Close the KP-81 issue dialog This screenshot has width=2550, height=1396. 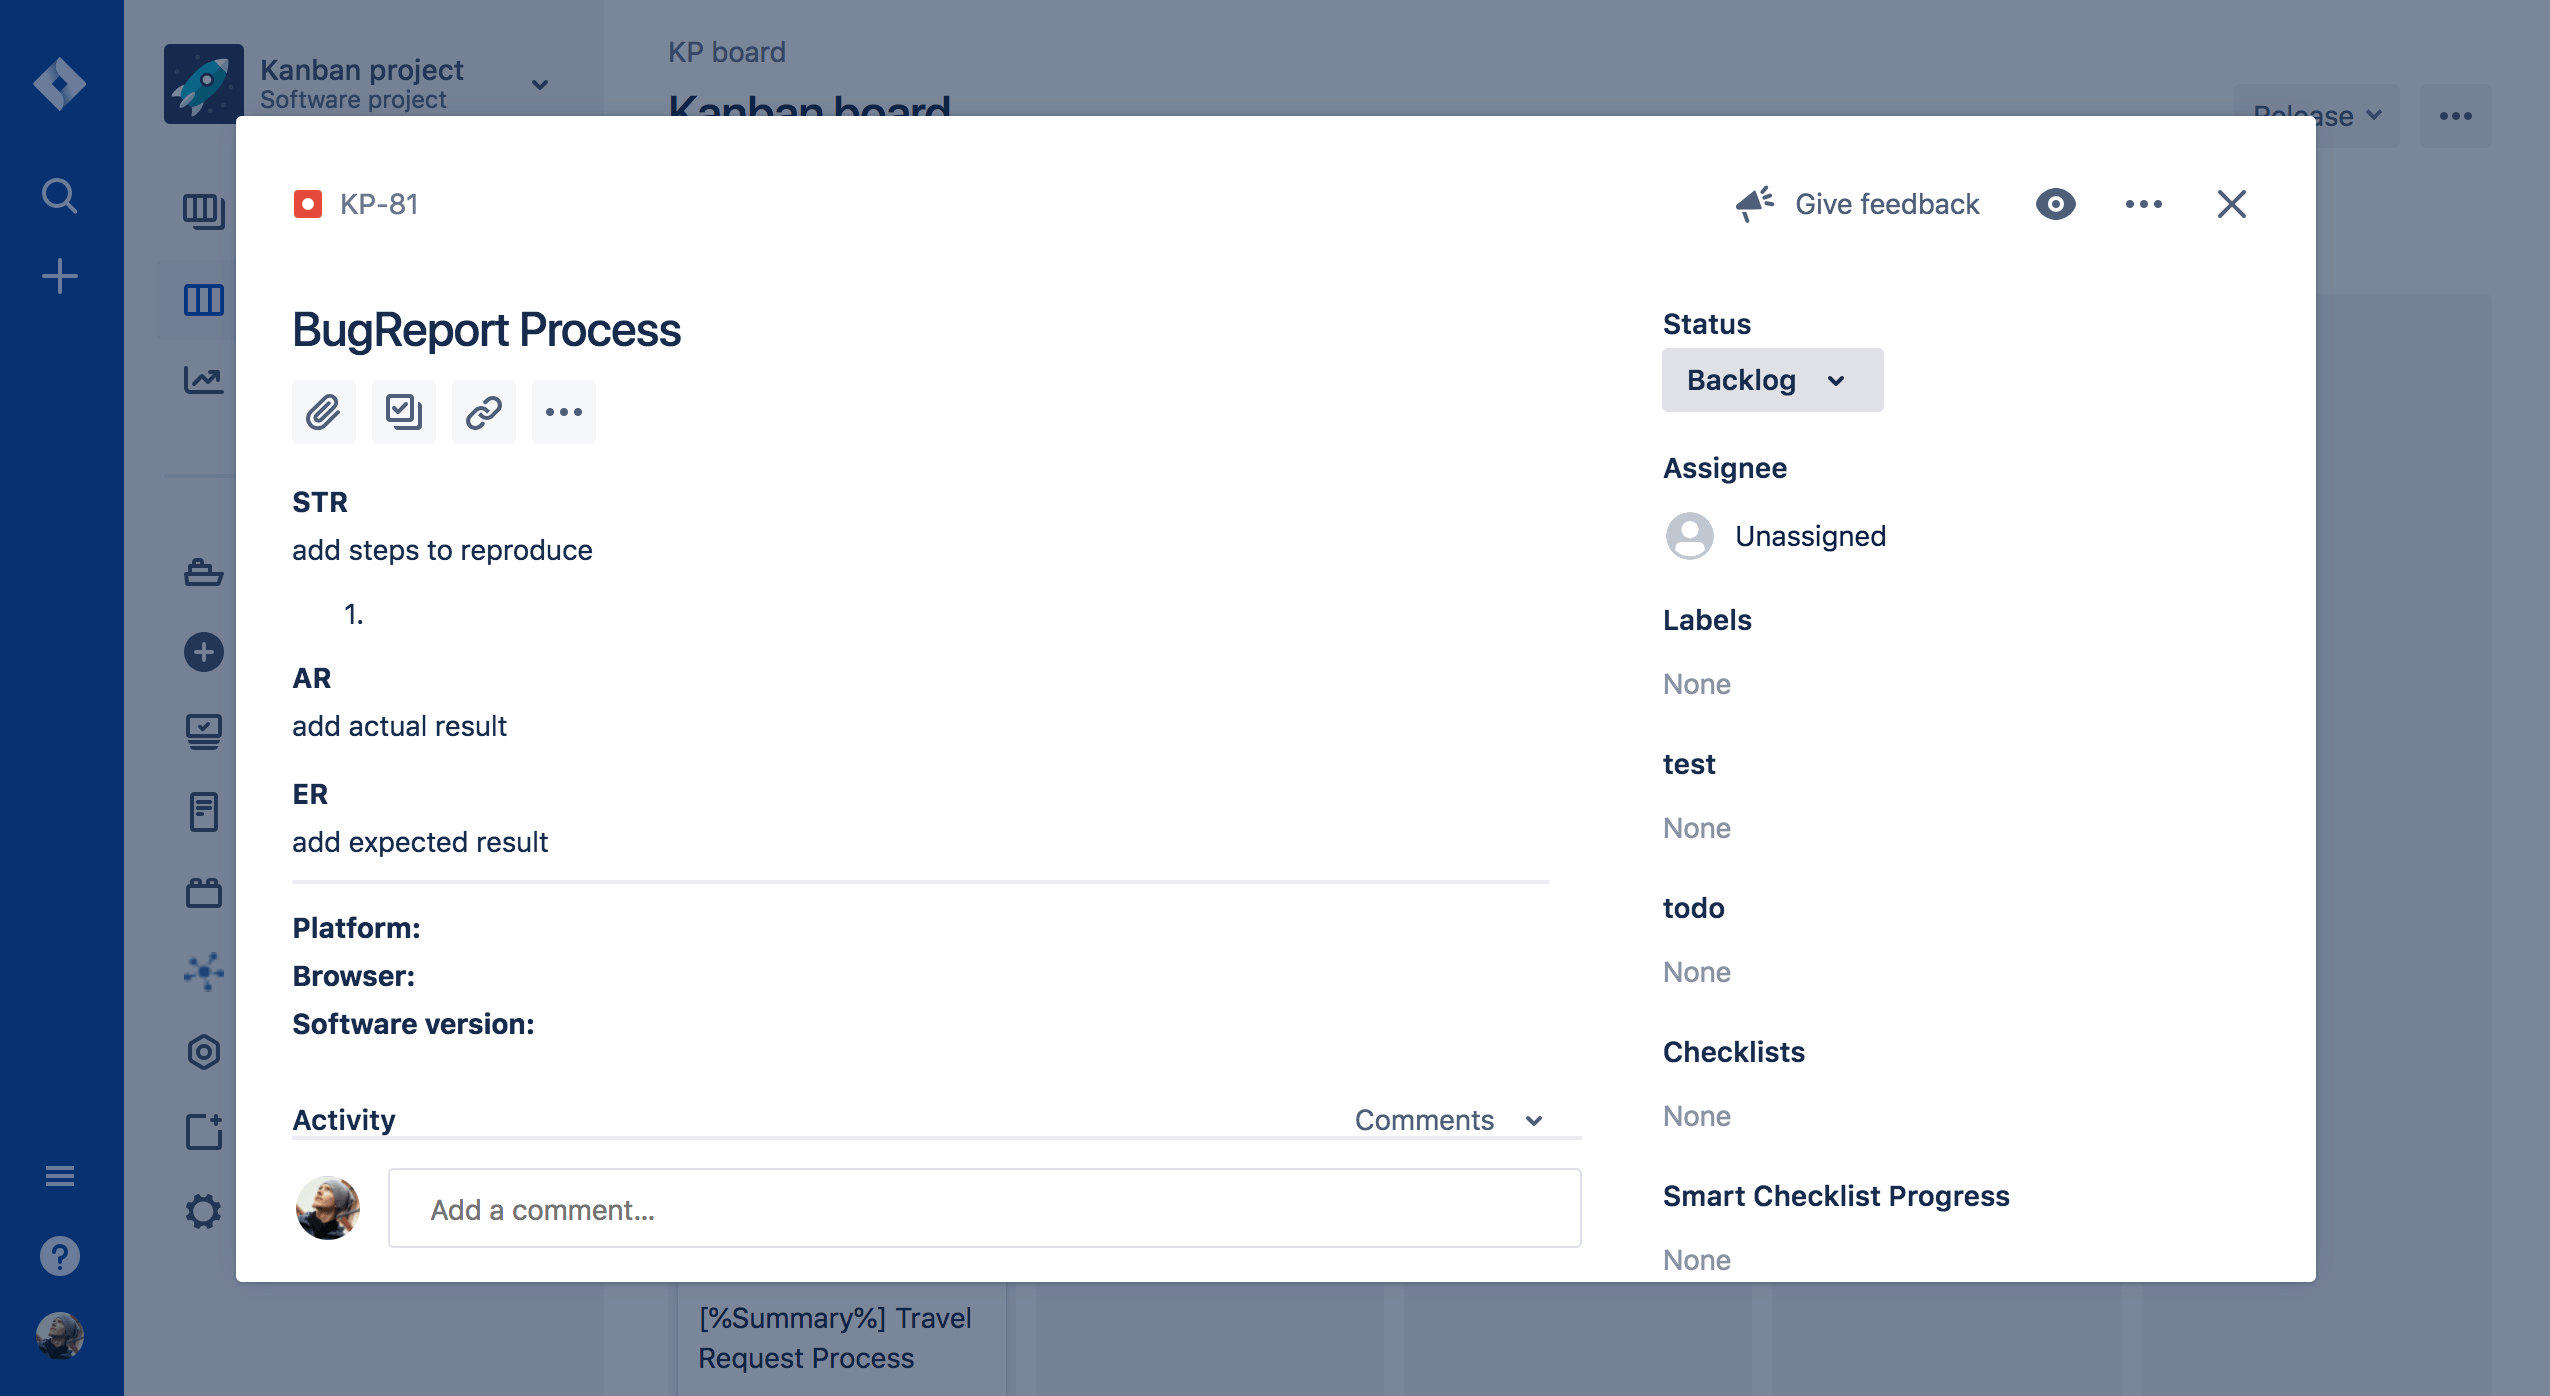coord(2231,204)
